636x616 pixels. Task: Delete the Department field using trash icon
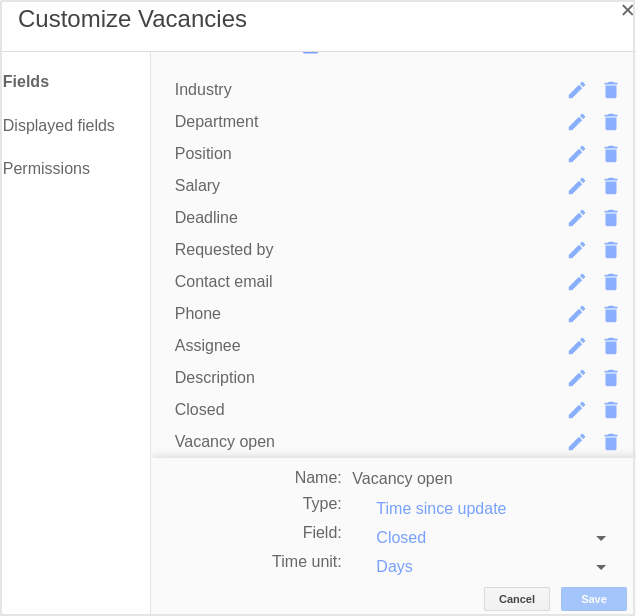point(610,122)
